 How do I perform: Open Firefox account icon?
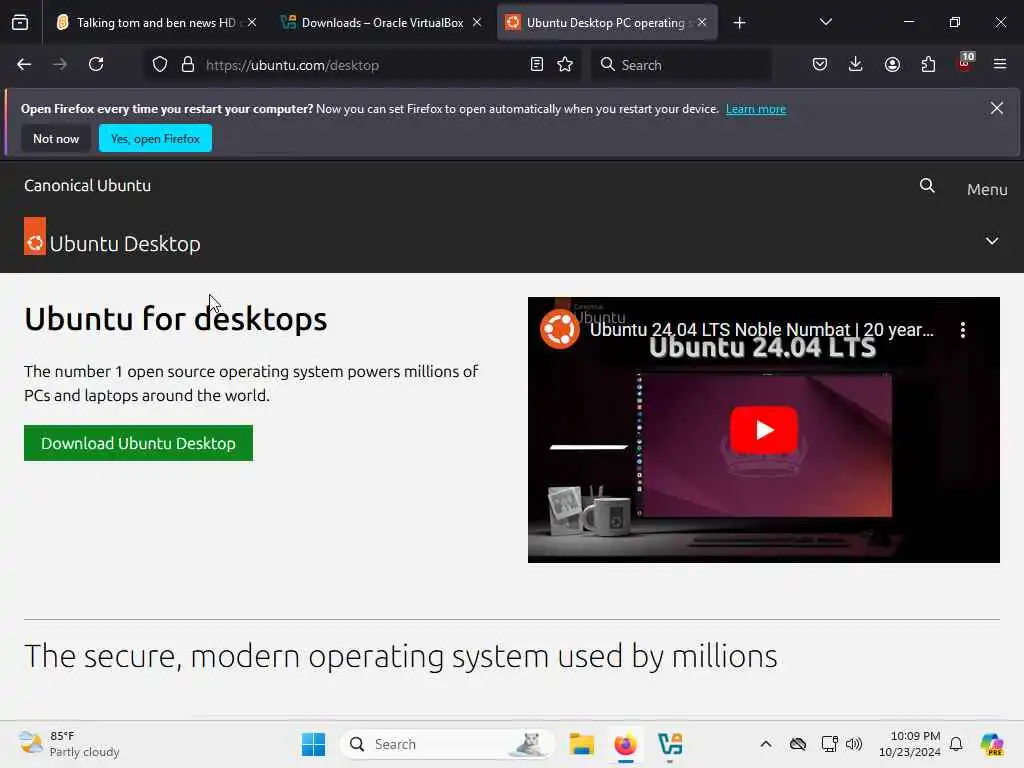click(892, 65)
